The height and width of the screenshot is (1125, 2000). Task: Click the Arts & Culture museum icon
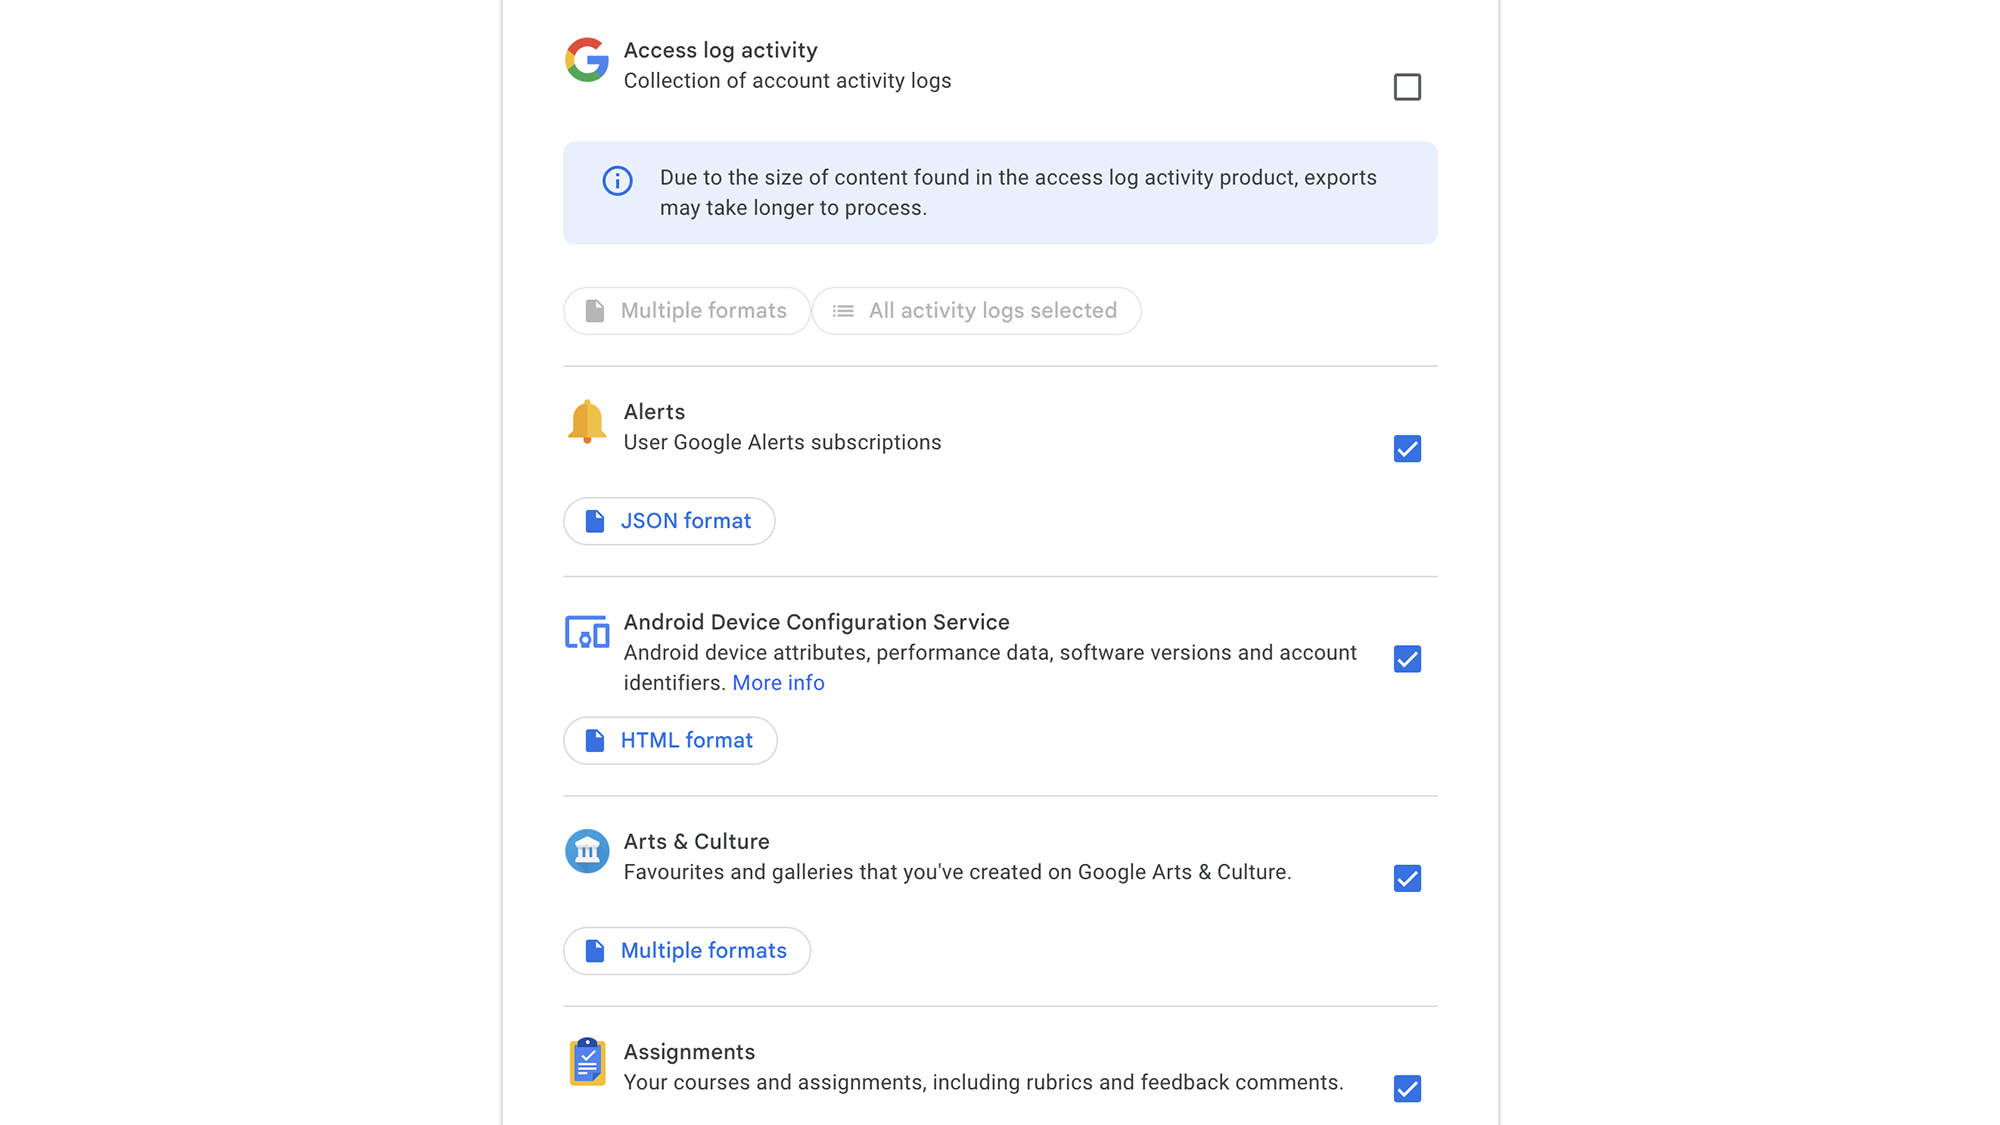click(587, 851)
